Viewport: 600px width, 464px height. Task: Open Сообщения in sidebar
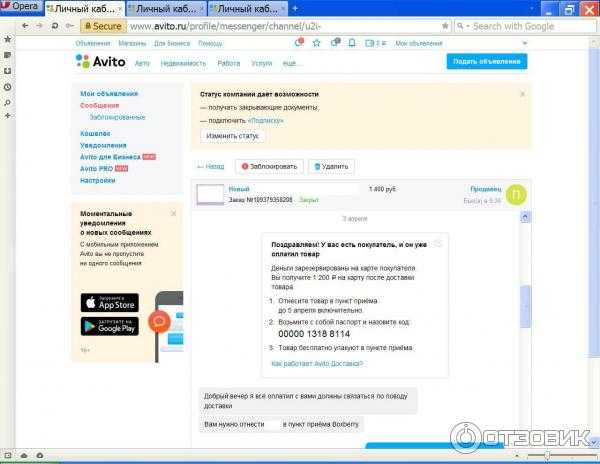[x=99, y=105]
